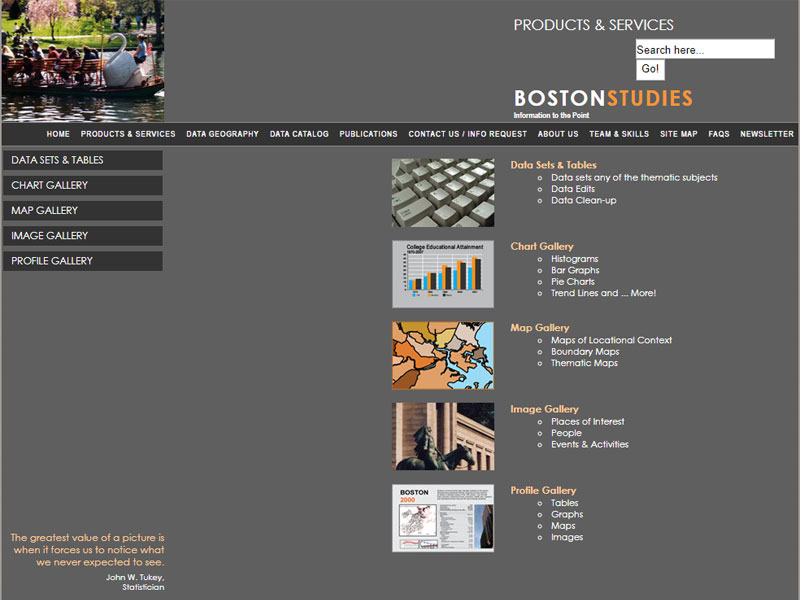The image size is (800, 600).
Task: Select 'Bar Graphs' list item
Action: click(x=575, y=270)
